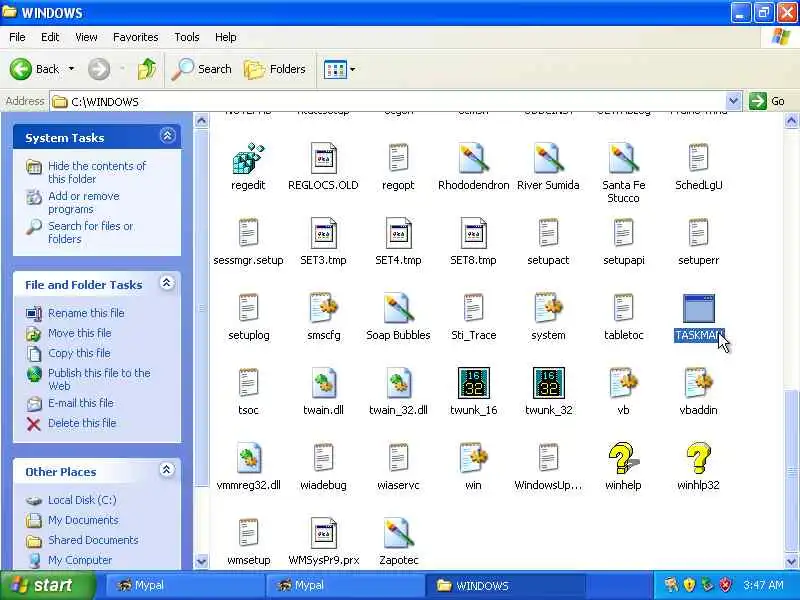The width and height of the screenshot is (800, 600).
Task: Open the Favorites menu
Action: 136,37
